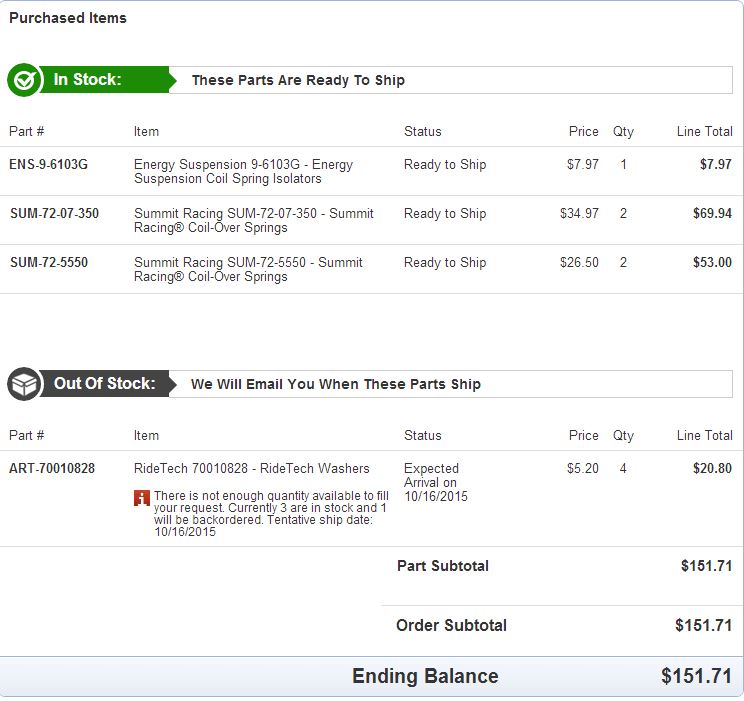Click the Purchased Items heading
Image resolution: width=744 pixels, height=701 pixels.
[68, 18]
